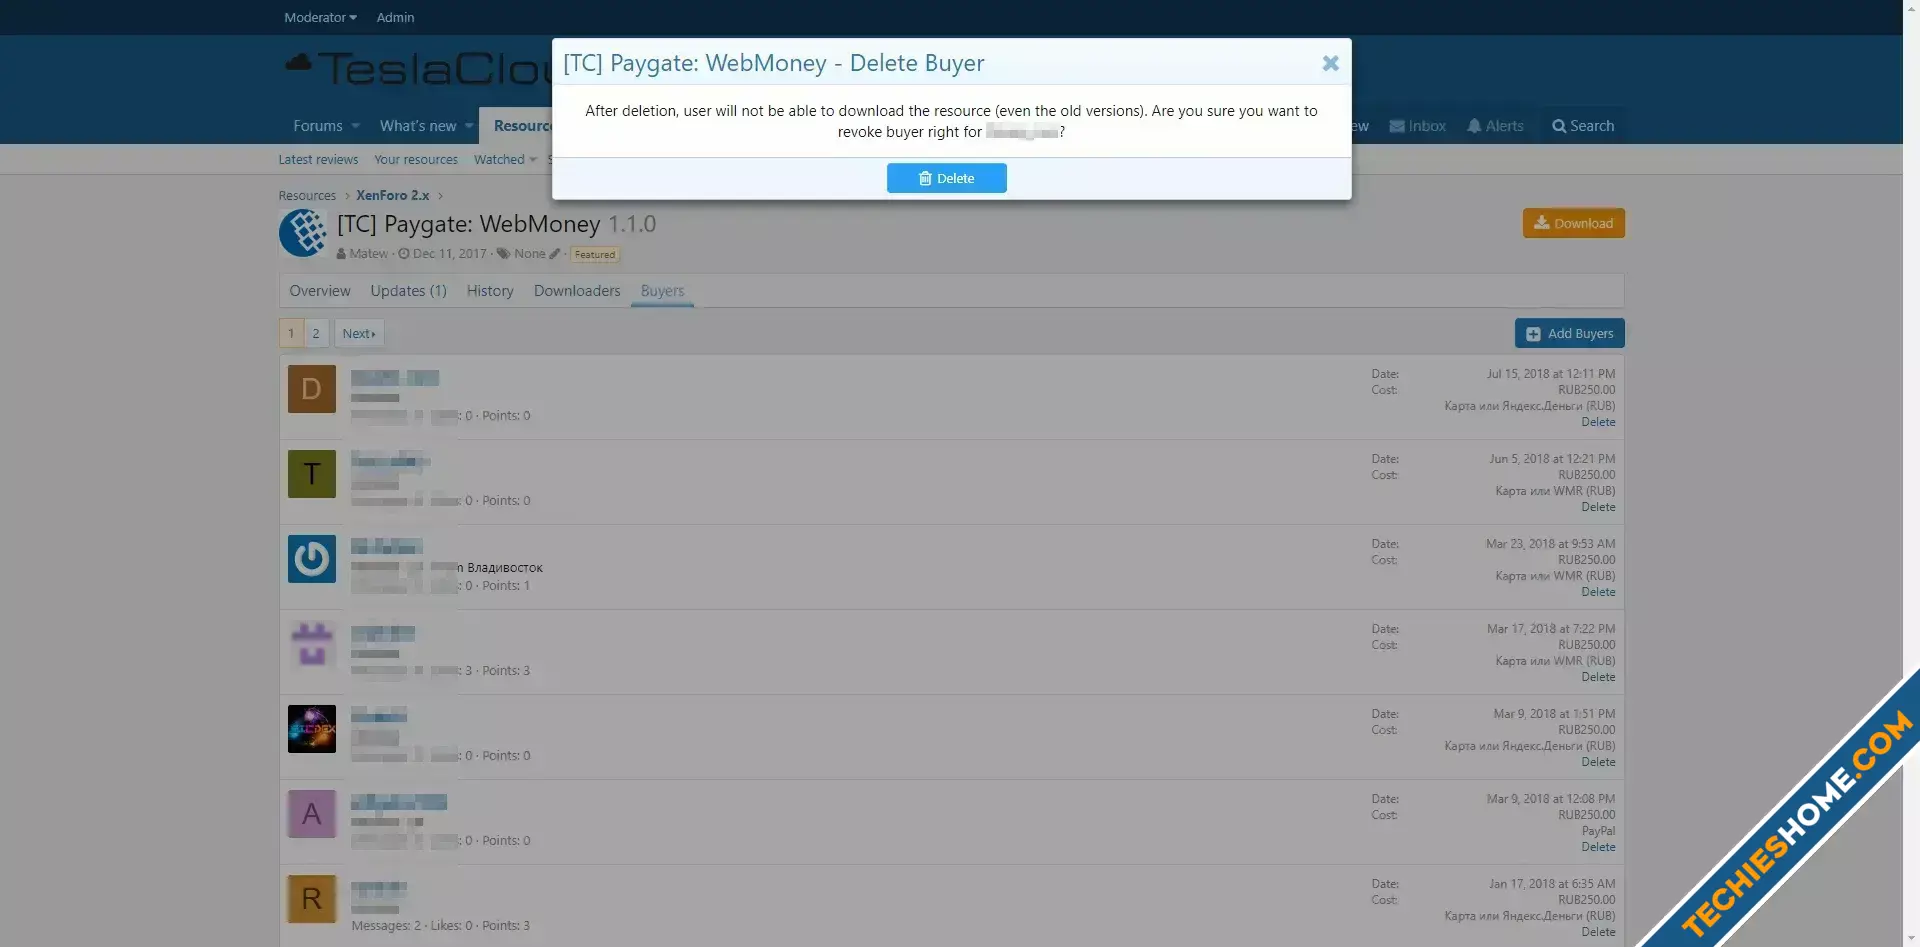This screenshot has height=947, width=1920.
Task: Switch to the Downloaders tab
Action: pos(577,291)
